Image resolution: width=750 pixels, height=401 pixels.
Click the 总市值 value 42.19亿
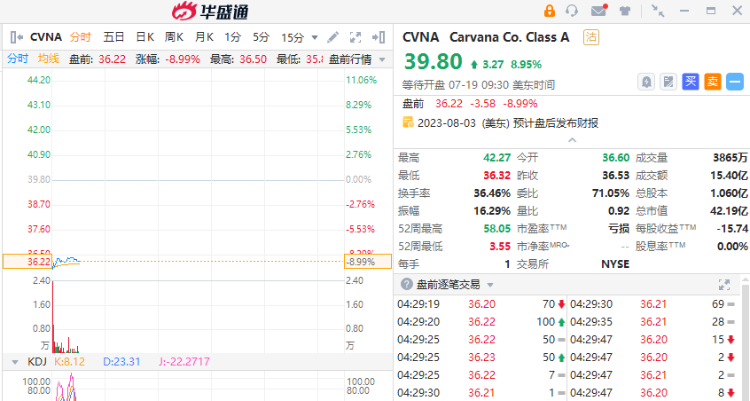(x=729, y=211)
